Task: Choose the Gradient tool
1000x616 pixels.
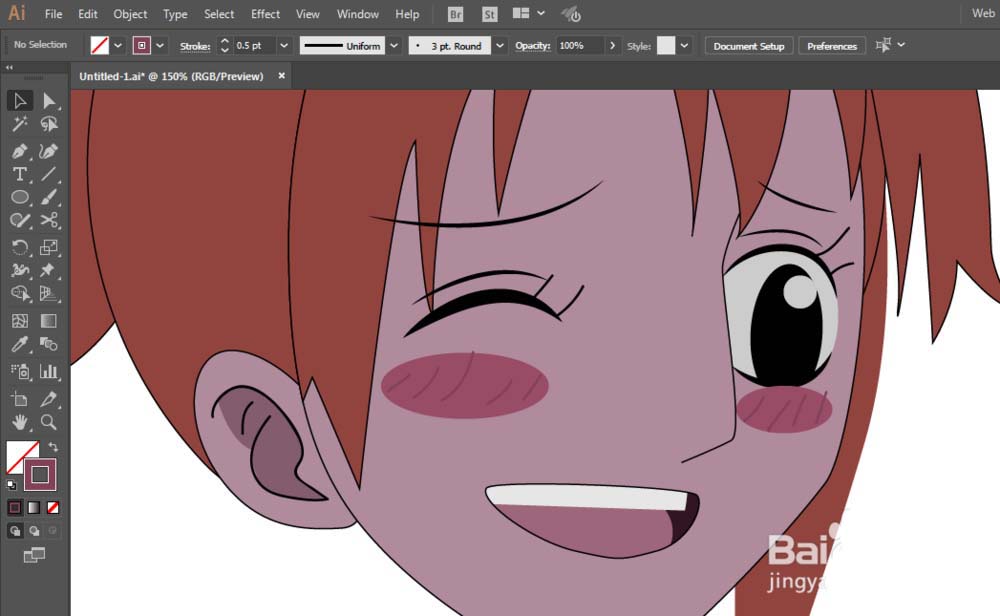Action: click(48, 321)
